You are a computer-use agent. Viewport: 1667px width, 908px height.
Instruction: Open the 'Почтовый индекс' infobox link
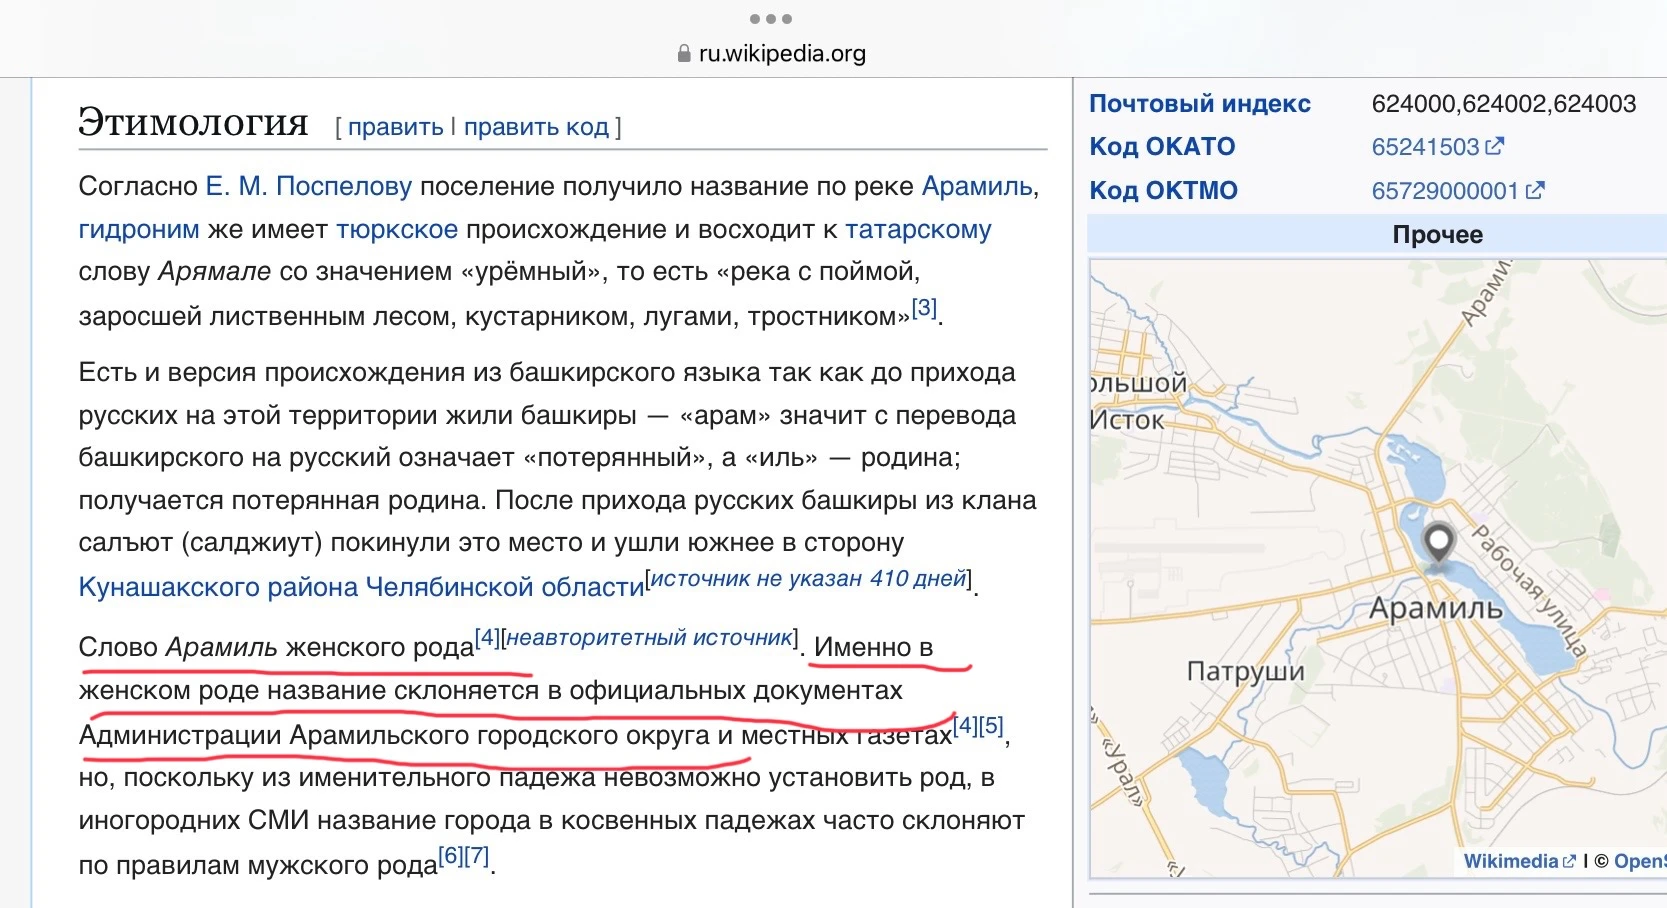click(x=1199, y=103)
